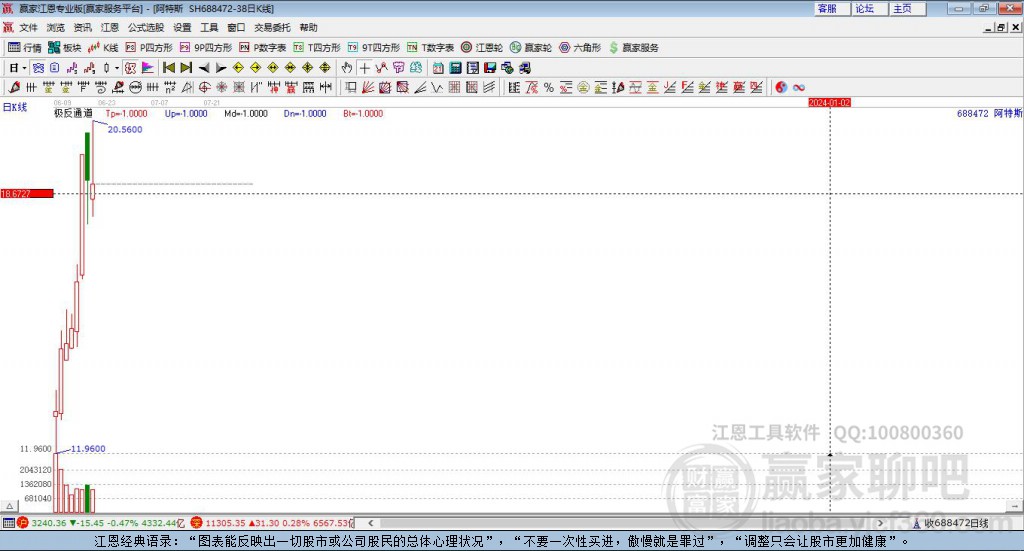
Task: Jump to last bar with ▶| icon
Action: coord(186,68)
